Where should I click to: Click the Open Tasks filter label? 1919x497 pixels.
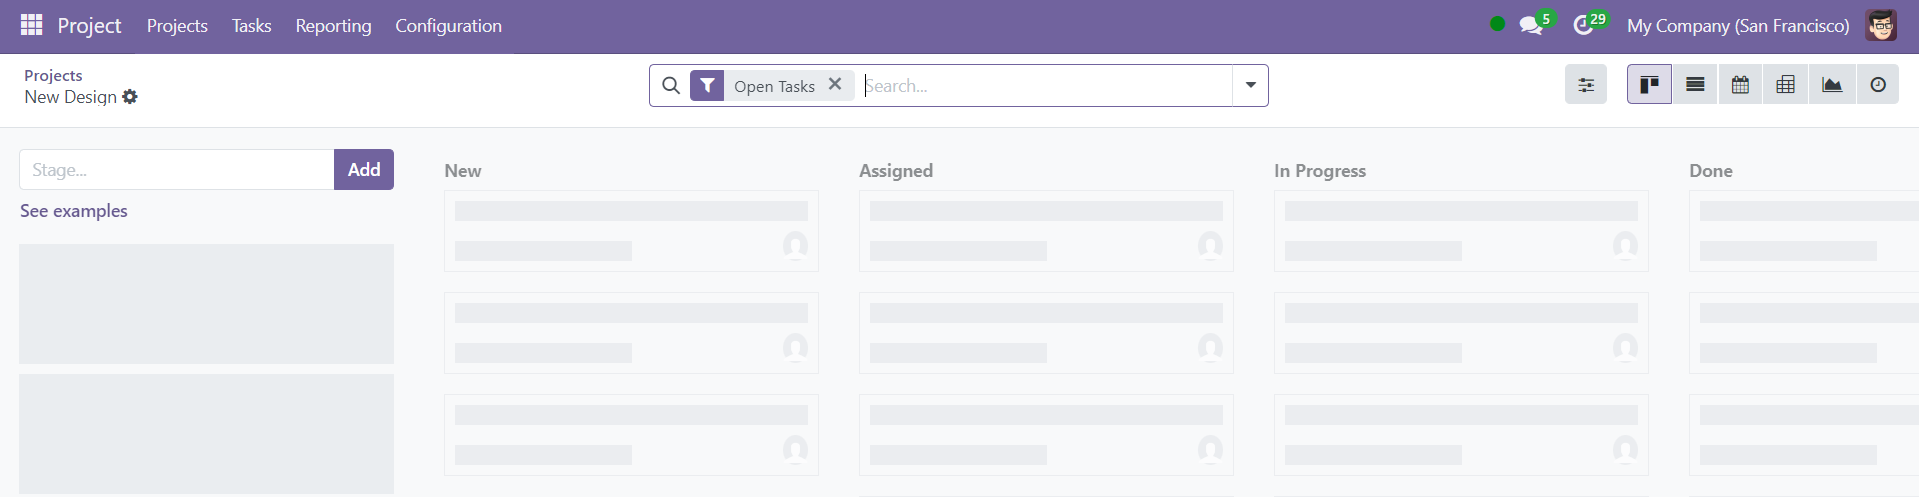point(774,86)
